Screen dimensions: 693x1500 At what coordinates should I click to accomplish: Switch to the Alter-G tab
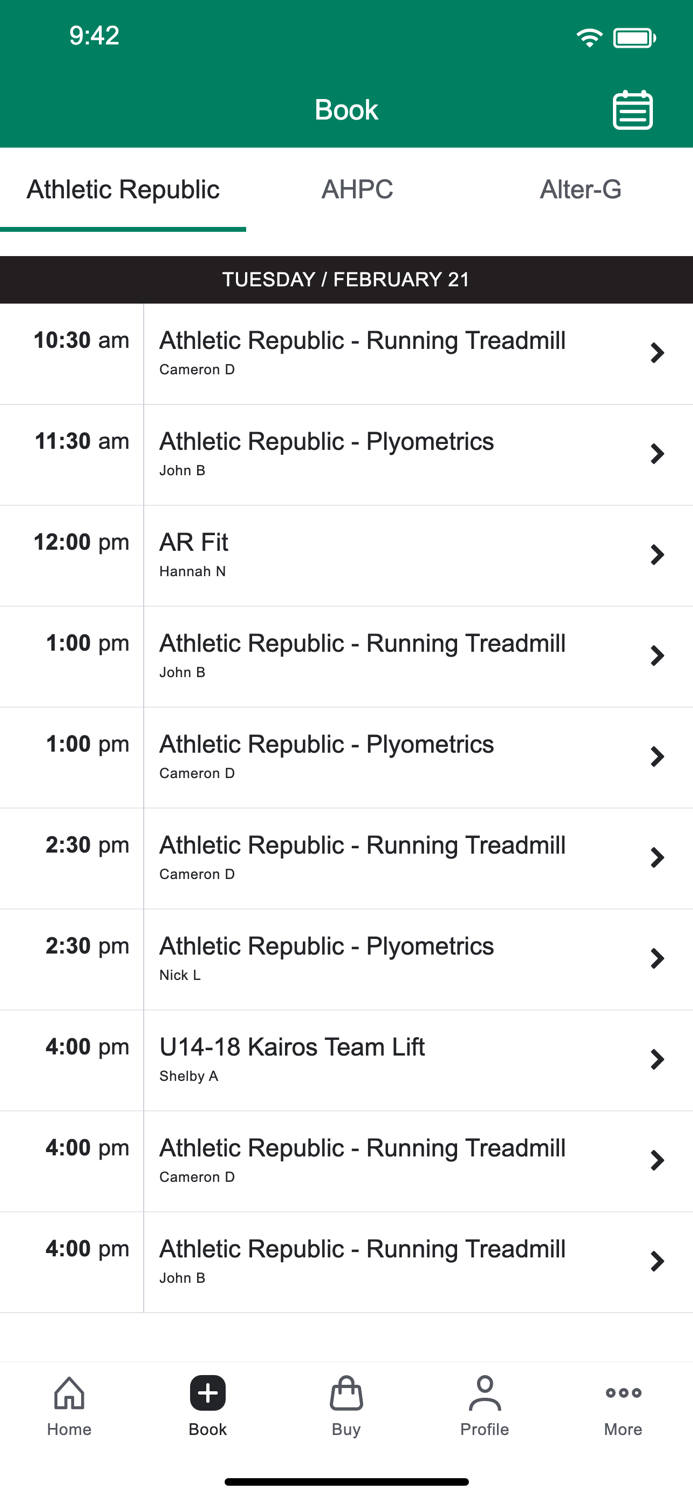(x=581, y=190)
